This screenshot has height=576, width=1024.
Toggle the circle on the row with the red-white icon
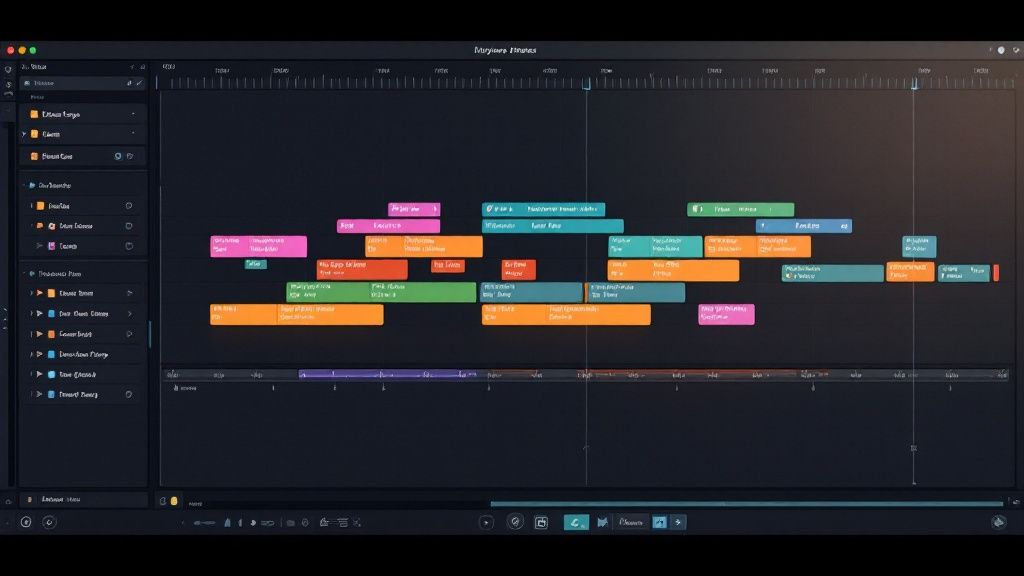tap(129, 226)
